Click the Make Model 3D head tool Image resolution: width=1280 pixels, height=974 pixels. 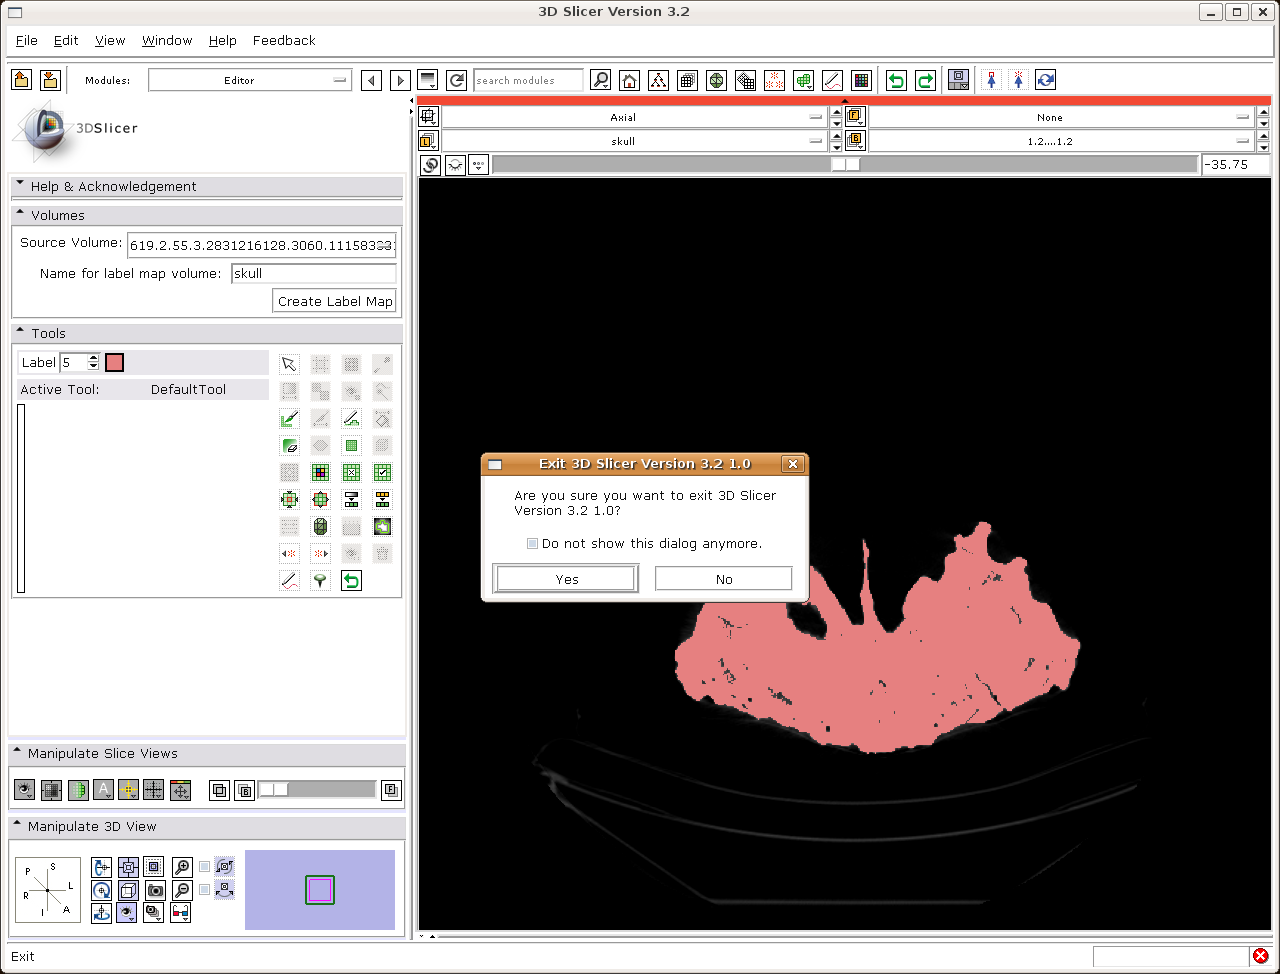(x=320, y=526)
